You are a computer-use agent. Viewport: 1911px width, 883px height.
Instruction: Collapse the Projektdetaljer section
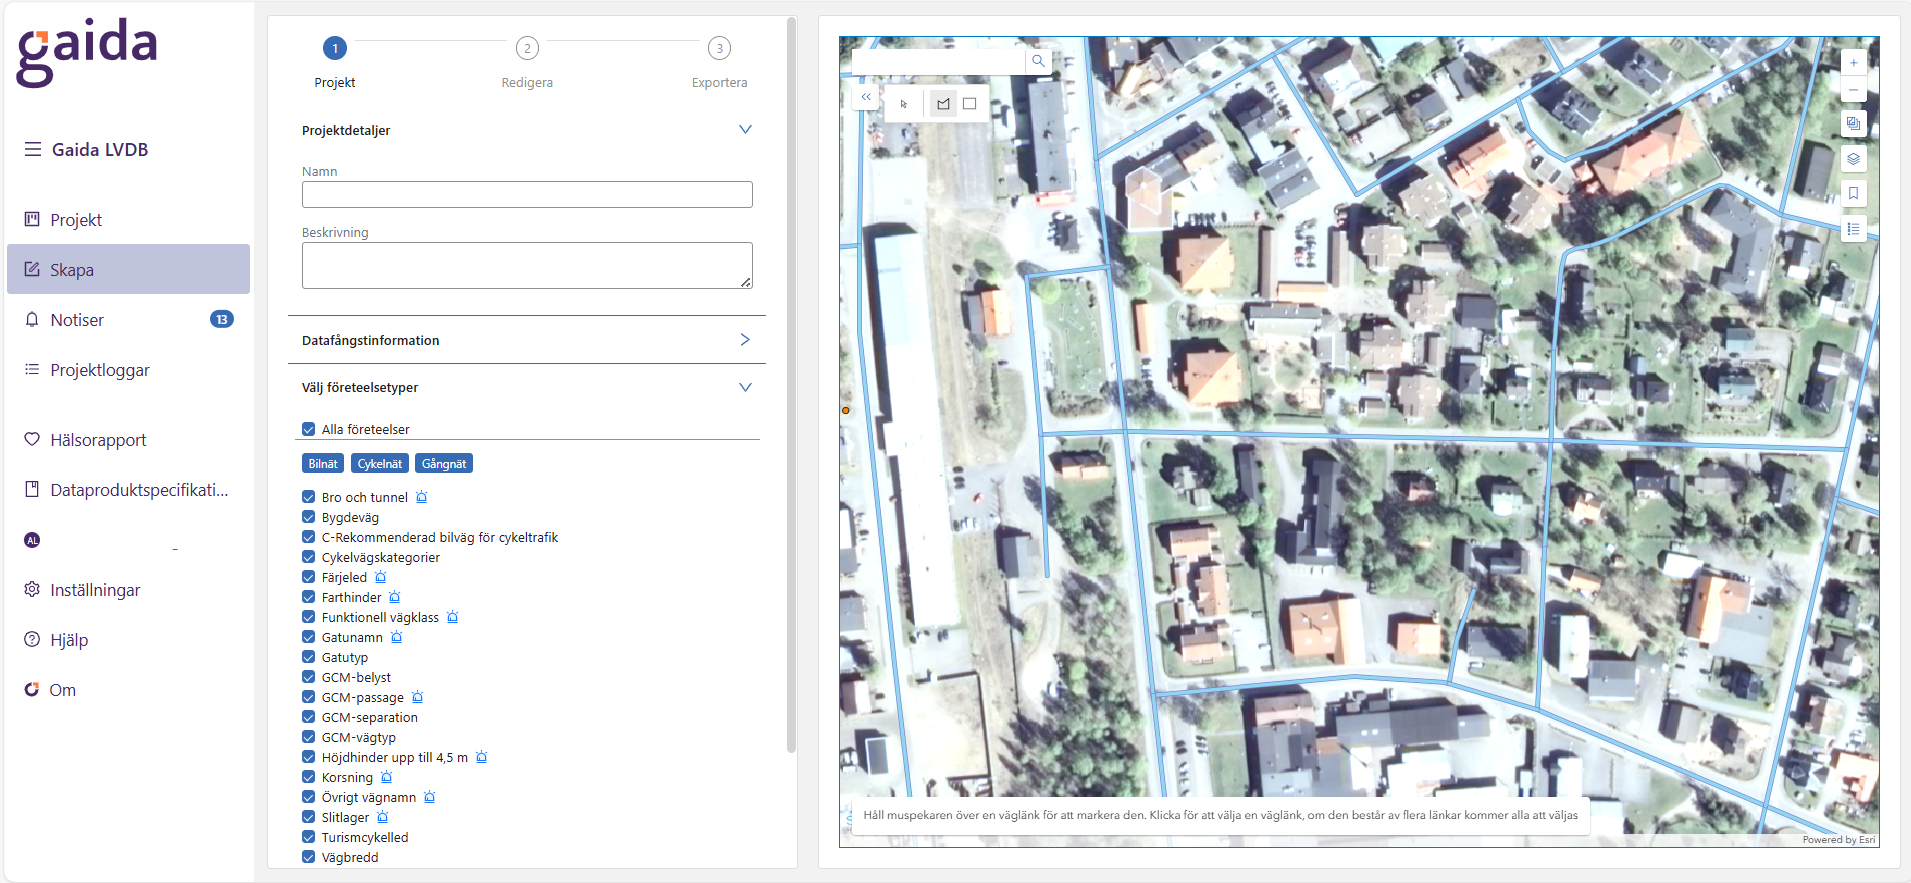click(745, 130)
